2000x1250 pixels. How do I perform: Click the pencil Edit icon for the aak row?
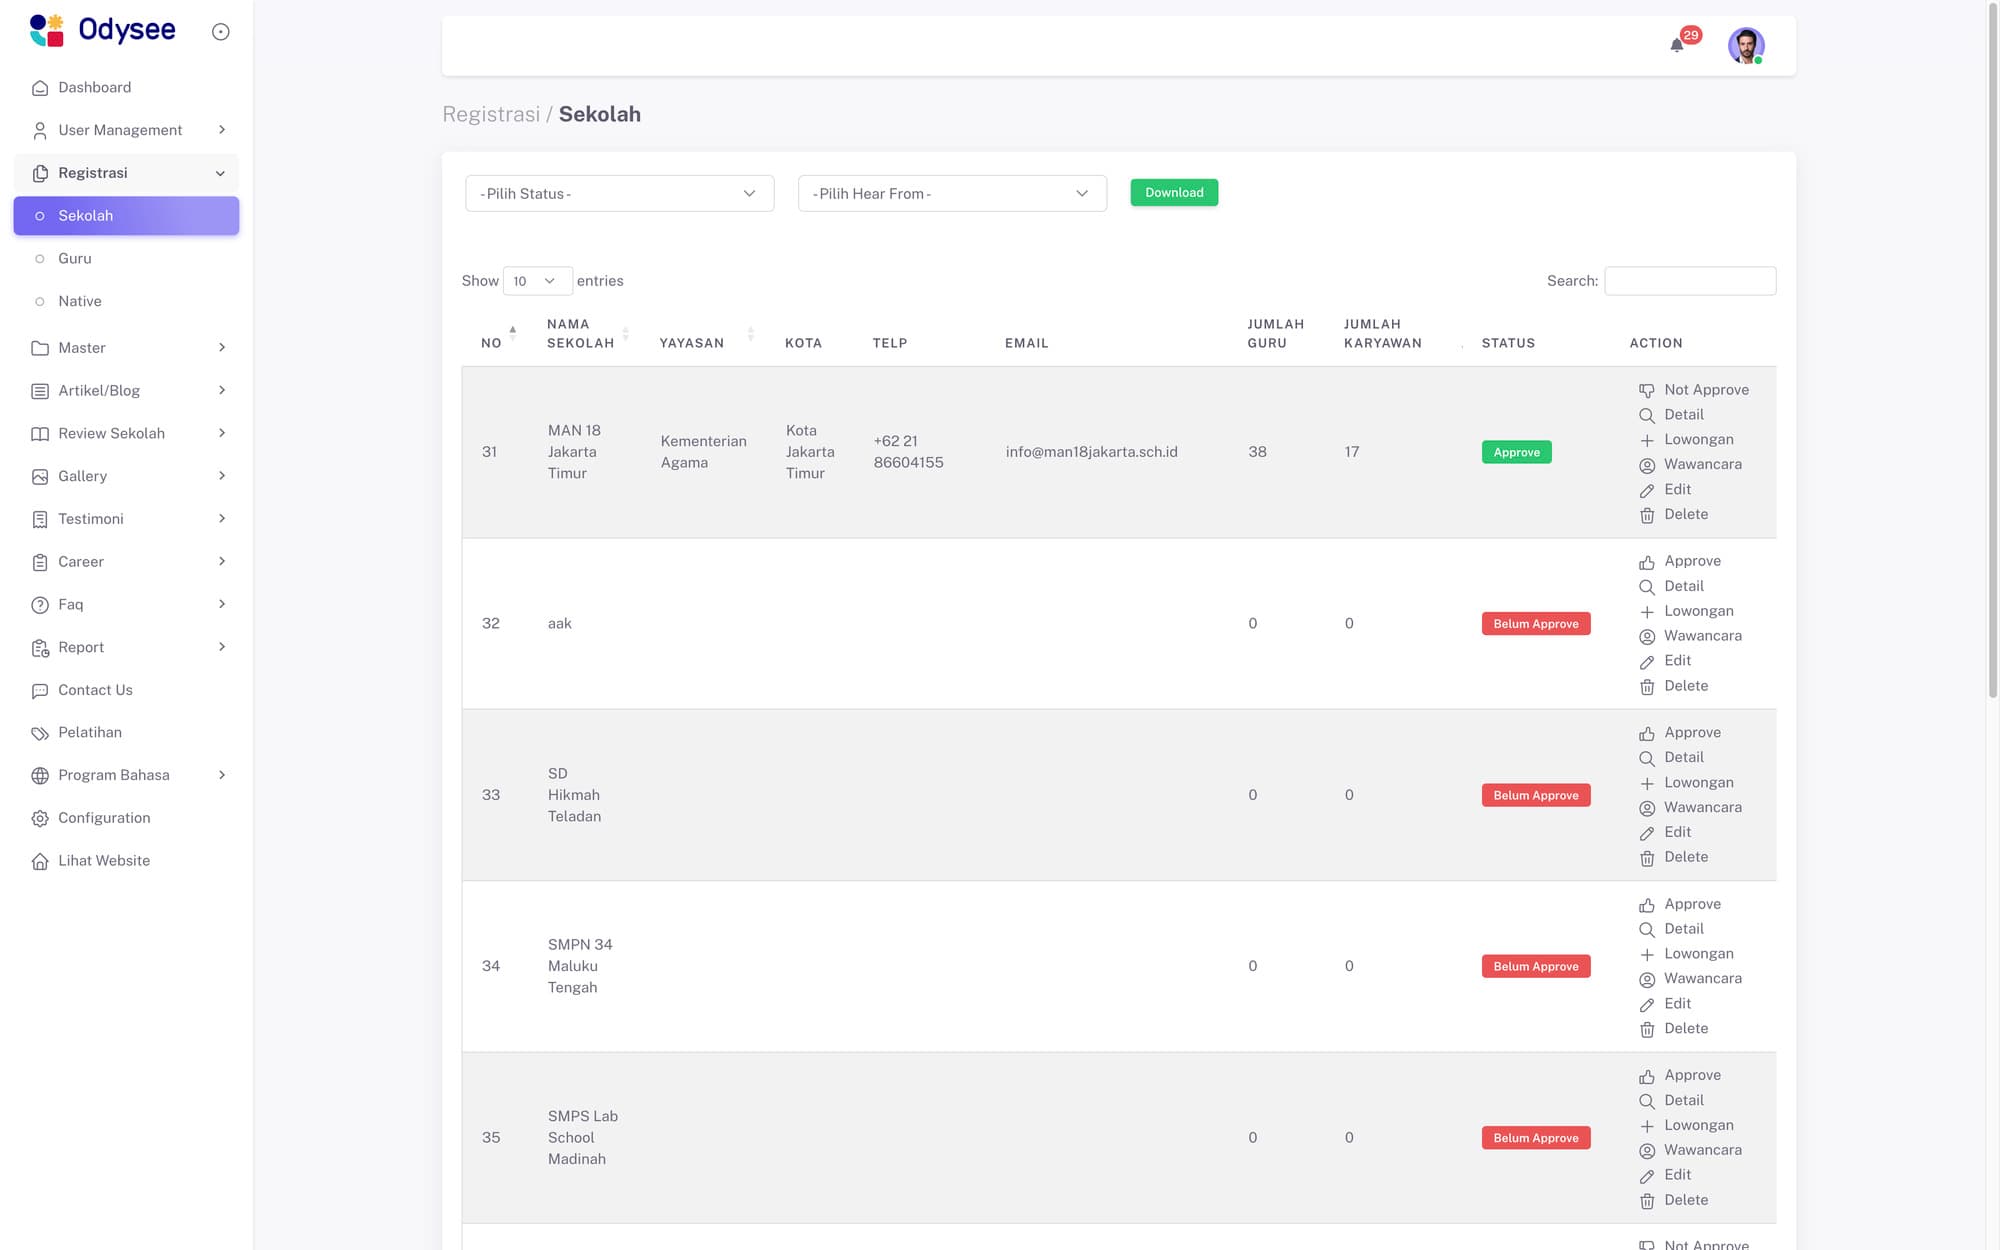click(x=1647, y=662)
